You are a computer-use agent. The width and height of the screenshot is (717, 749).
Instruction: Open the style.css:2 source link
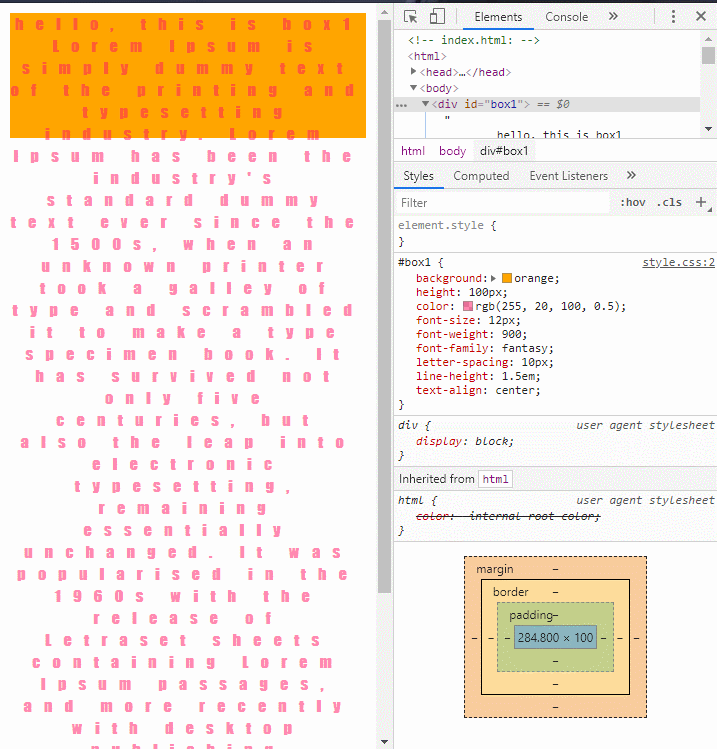pyautogui.click(x=678, y=262)
